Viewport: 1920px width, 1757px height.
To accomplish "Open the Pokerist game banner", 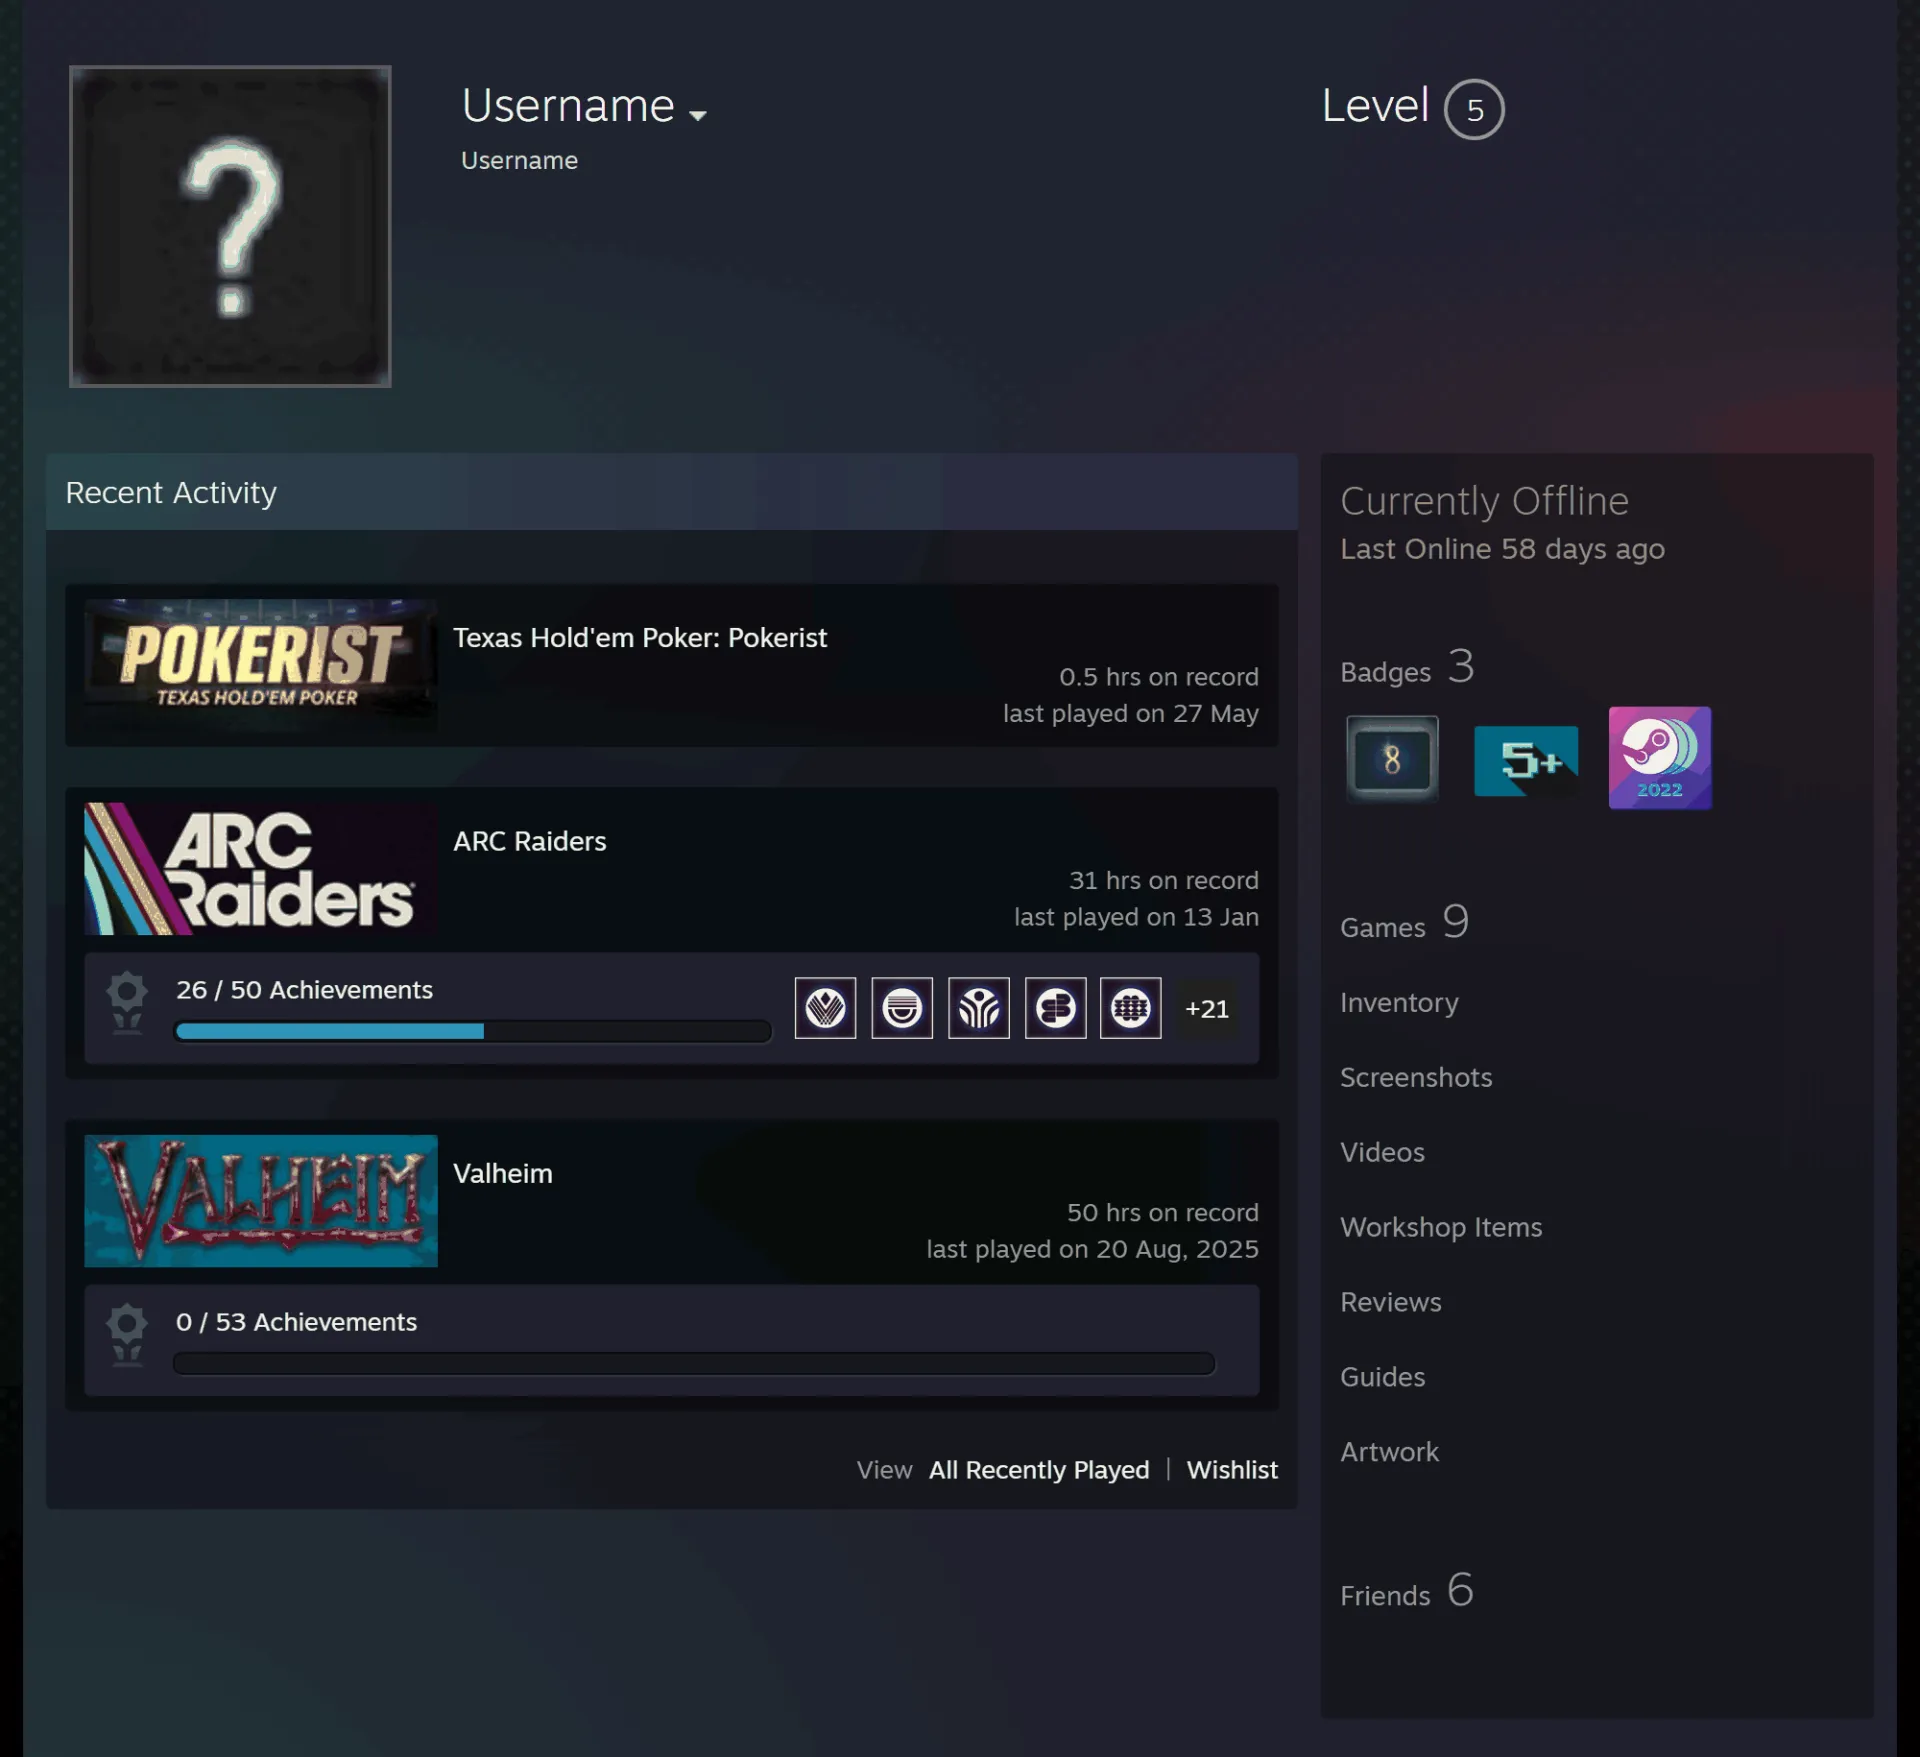I will tap(261, 665).
